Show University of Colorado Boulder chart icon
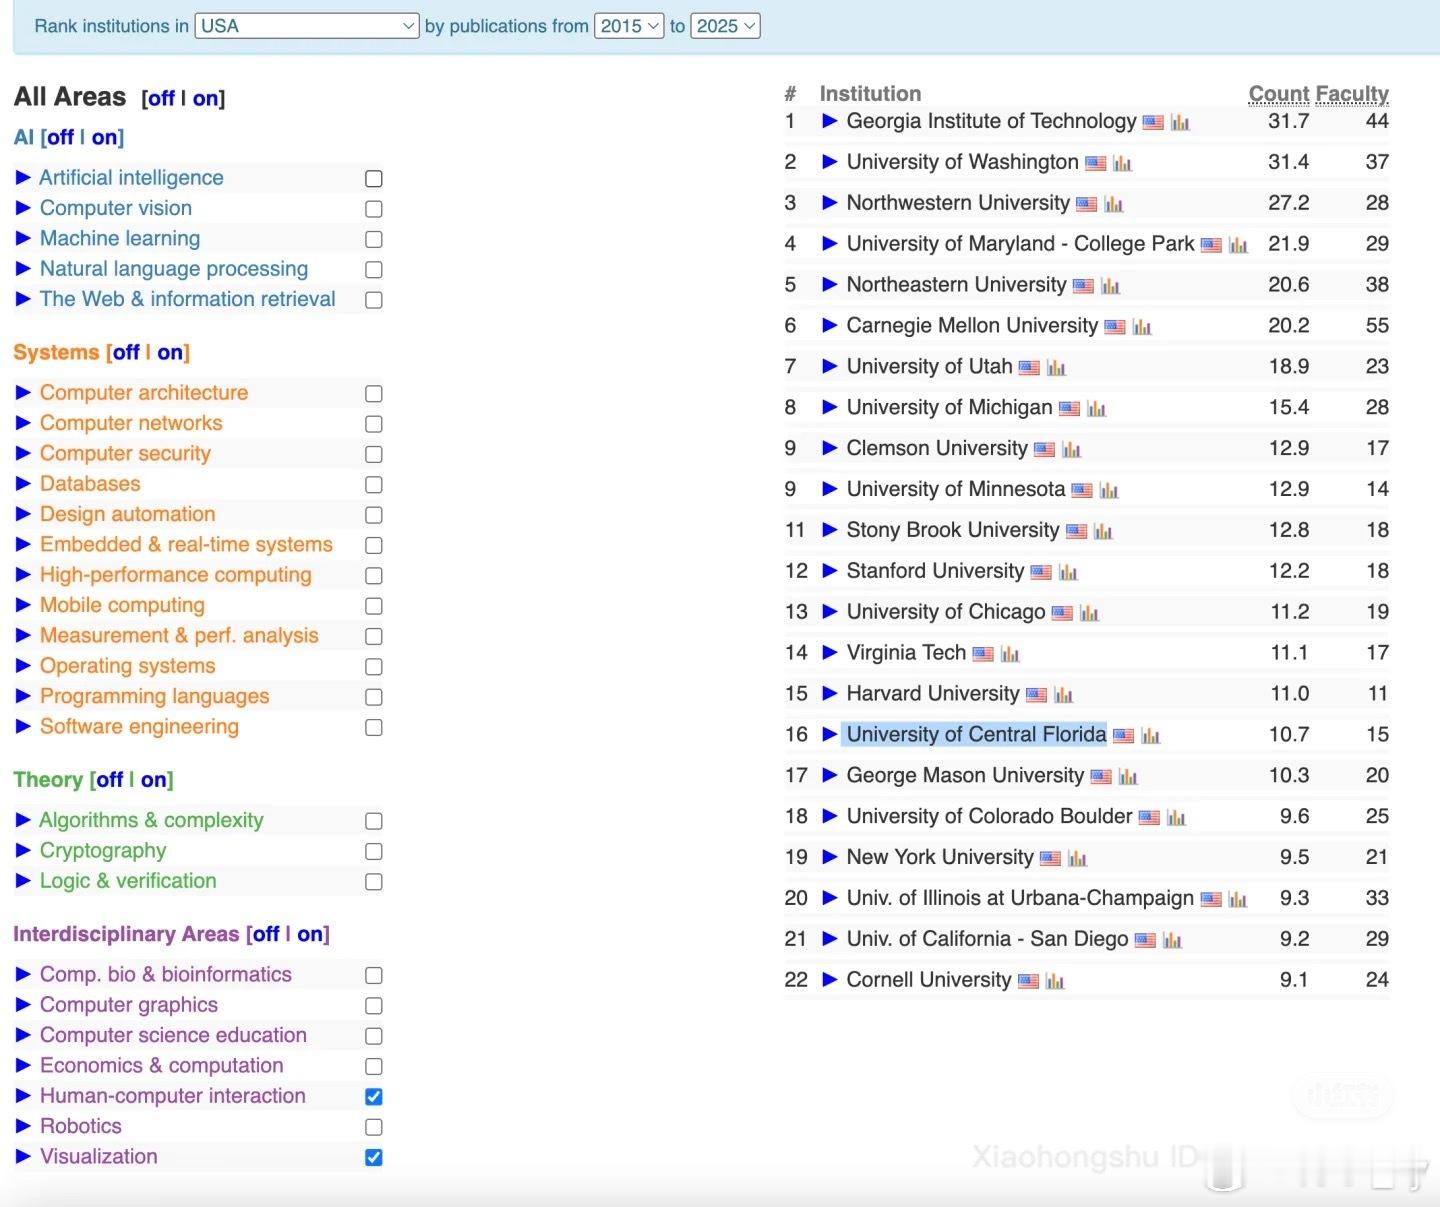Image resolution: width=1440 pixels, height=1207 pixels. point(1176,819)
